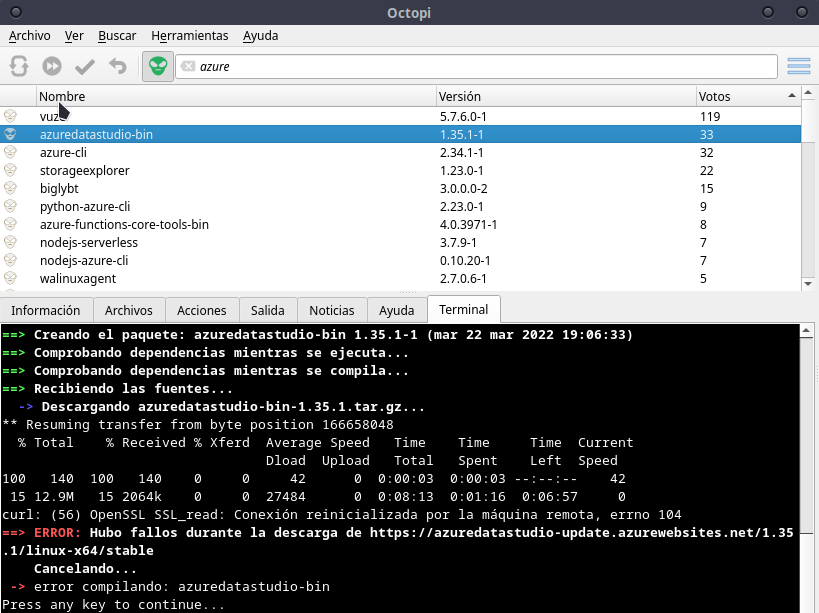
Task: Click version 2.34.1-1 cell
Action: [x=461, y=152]
